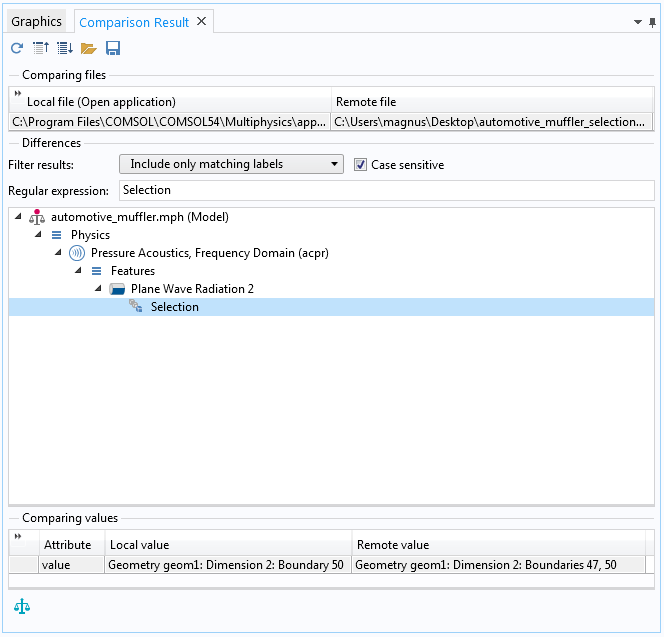Click the Comparing files table column chooser arrows
Image resolution: width=664 pixels, height=637 pixels.
(x=17, y=93)
